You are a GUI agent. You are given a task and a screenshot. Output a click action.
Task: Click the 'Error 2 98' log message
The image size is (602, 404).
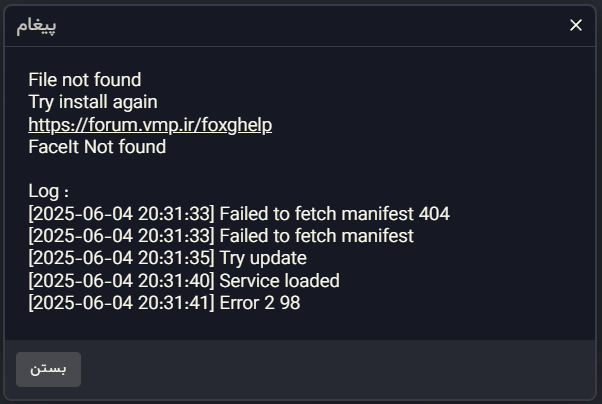click(x=260, y=303)
